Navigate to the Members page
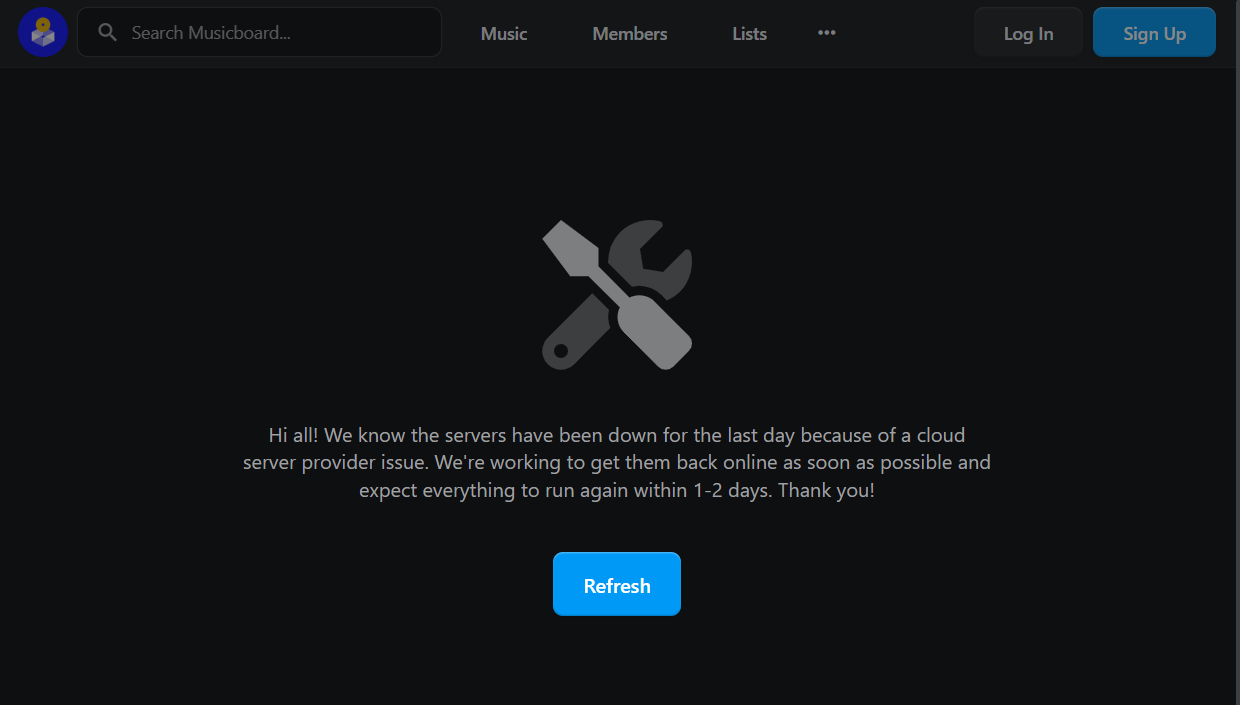1240x705 pixels. [x=629, y=33]
